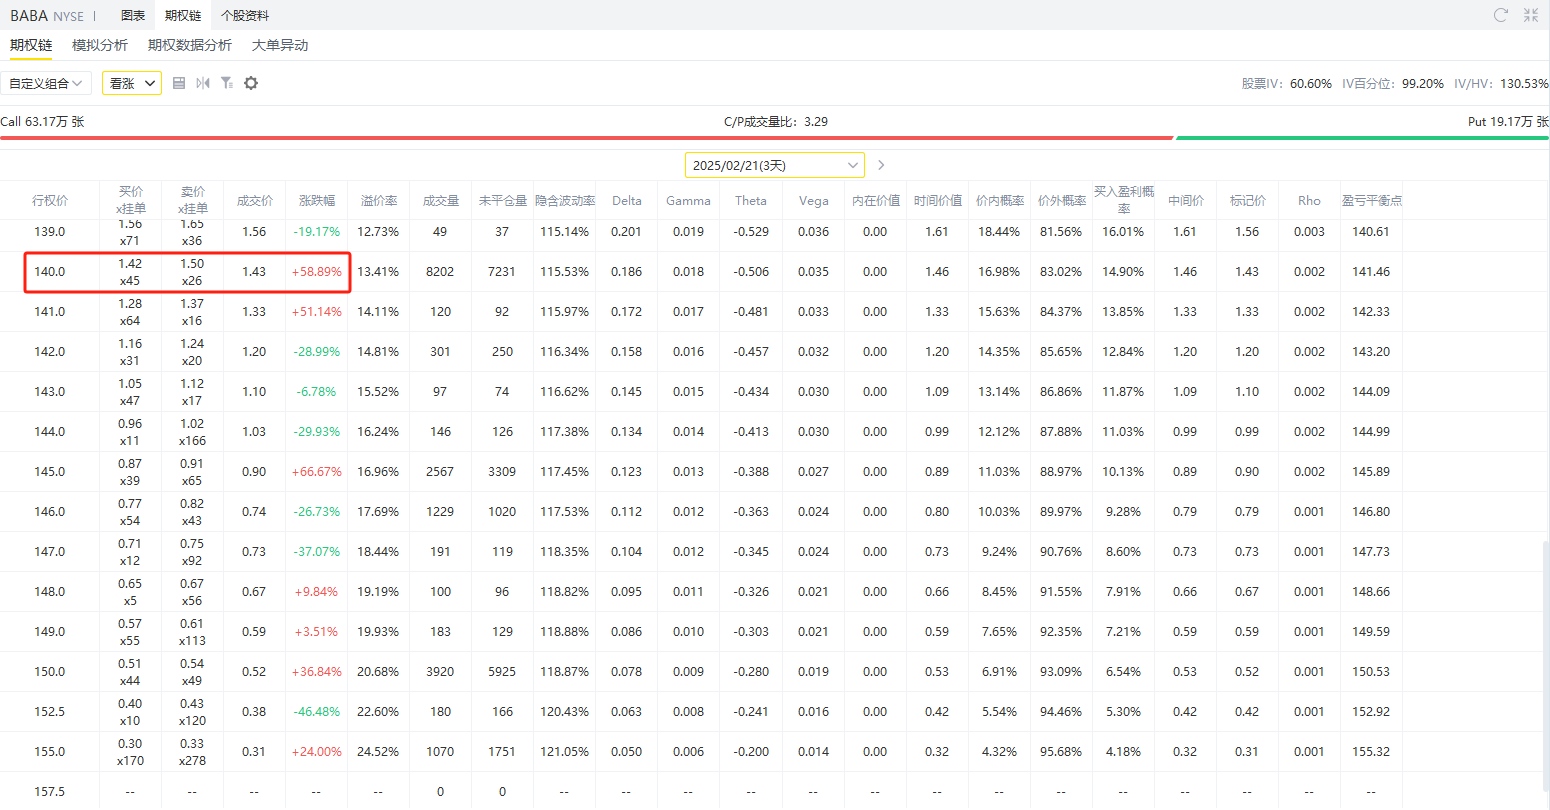This screenshot has height=810, width=1550.
Task: Open the 期权数据分析 sub-tab
Action: (190, 45)
